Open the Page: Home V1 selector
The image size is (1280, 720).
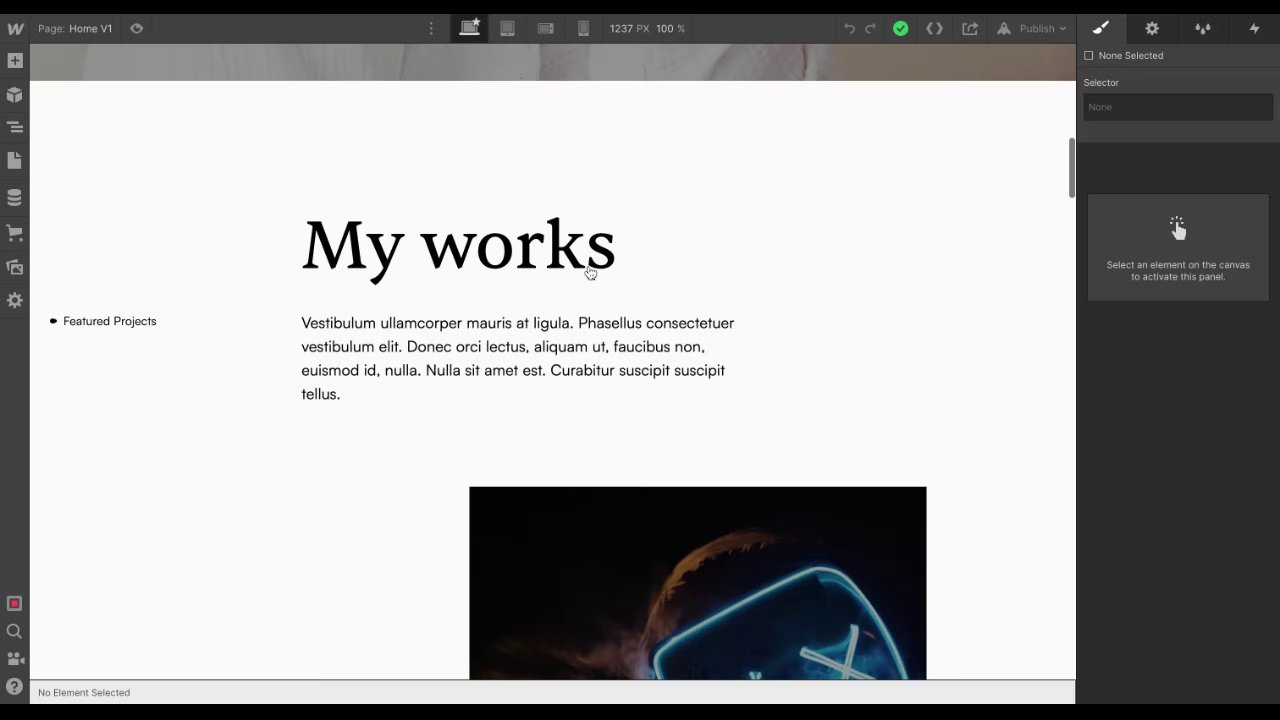75,28
